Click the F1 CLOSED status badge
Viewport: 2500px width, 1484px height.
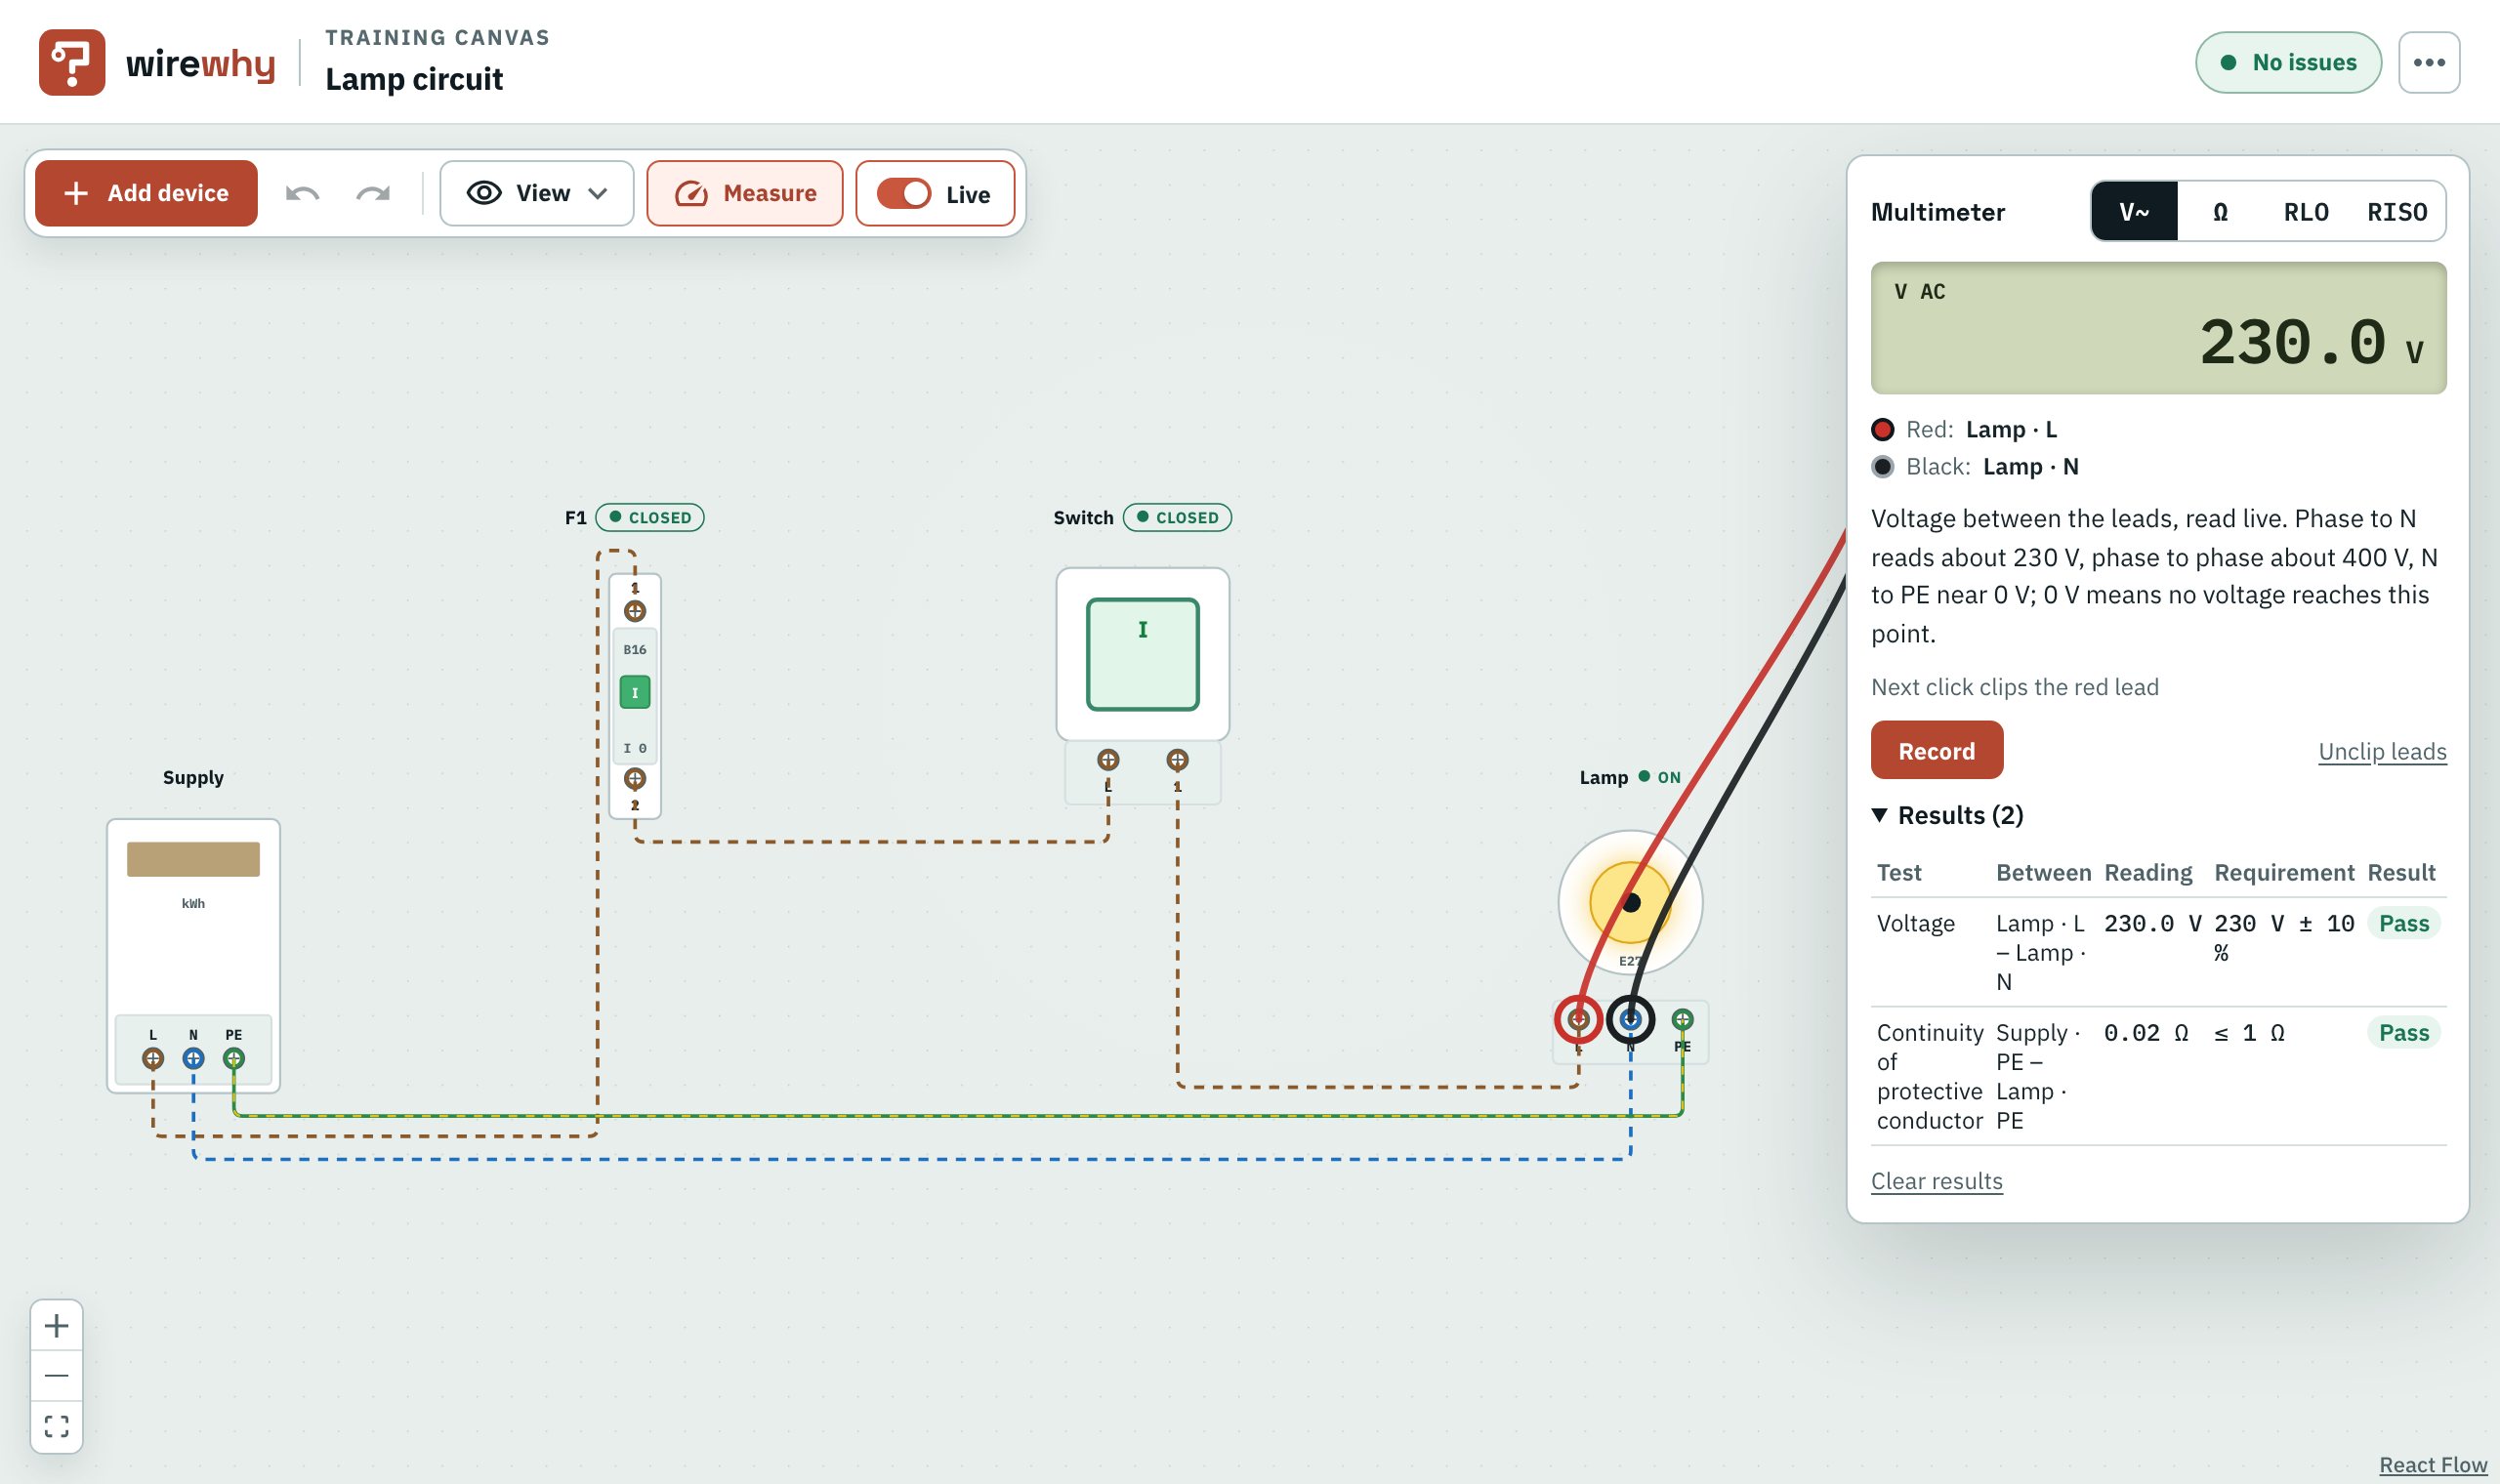tap(650, 517)
